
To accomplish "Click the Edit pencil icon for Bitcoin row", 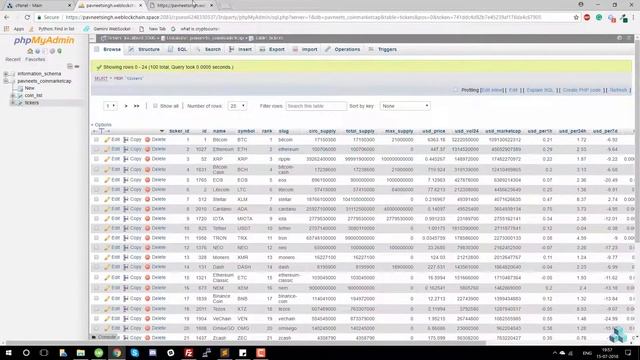I will pos(107,140).
